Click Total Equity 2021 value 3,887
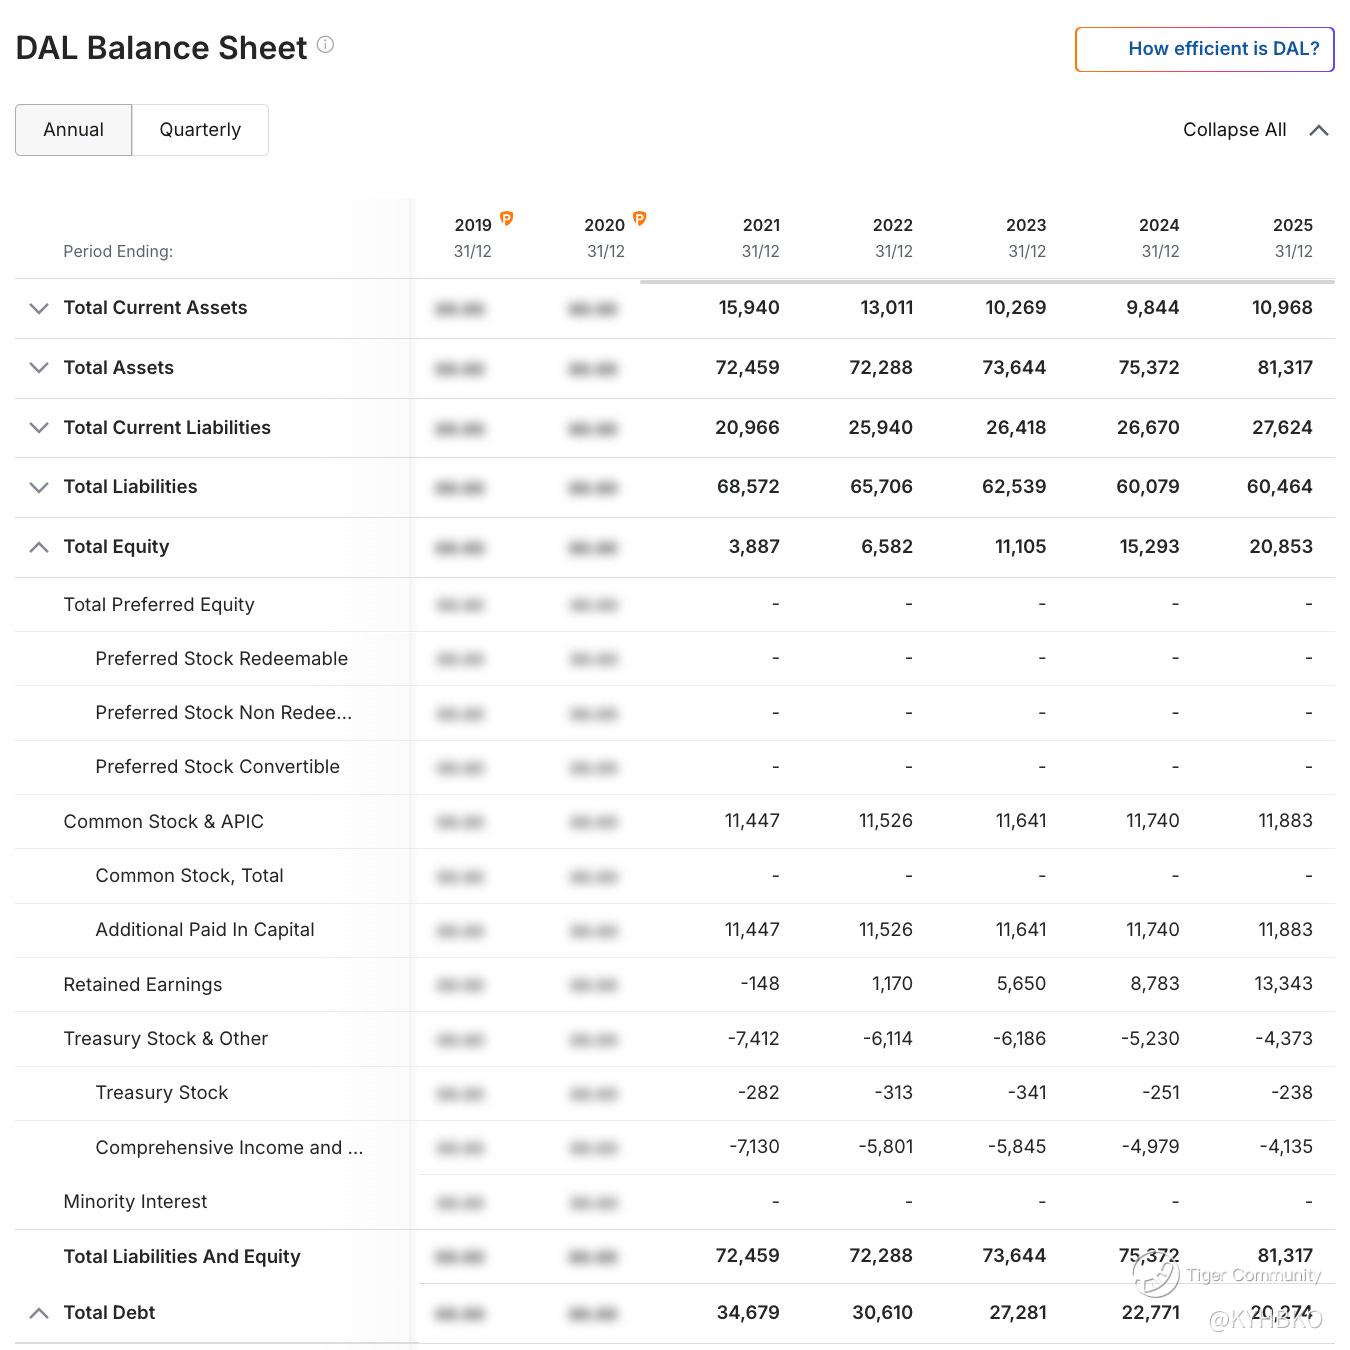1350x1350 pixels. (754, 547)
